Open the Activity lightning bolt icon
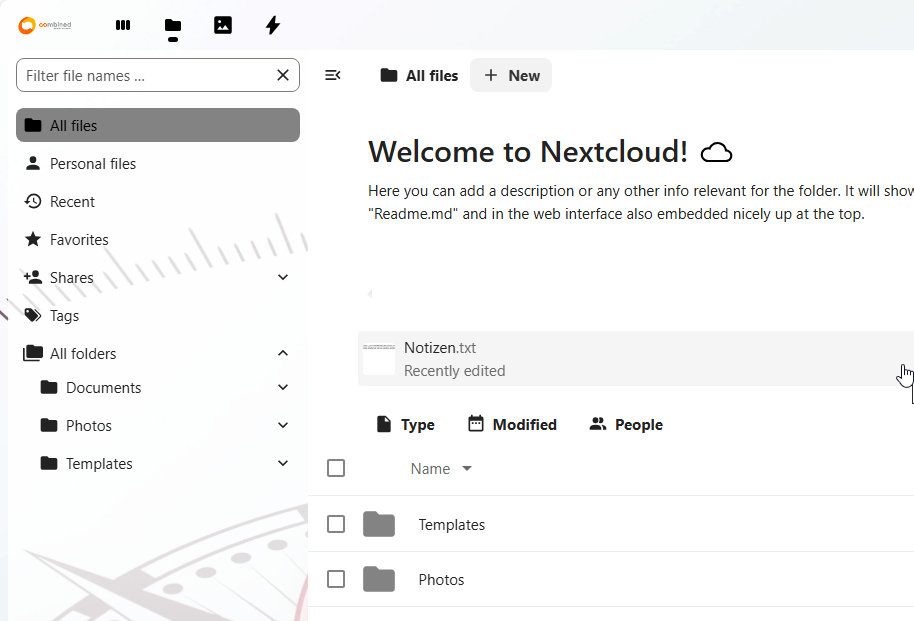Viewport: 914px width, 621px height. (x=273, y=25)
